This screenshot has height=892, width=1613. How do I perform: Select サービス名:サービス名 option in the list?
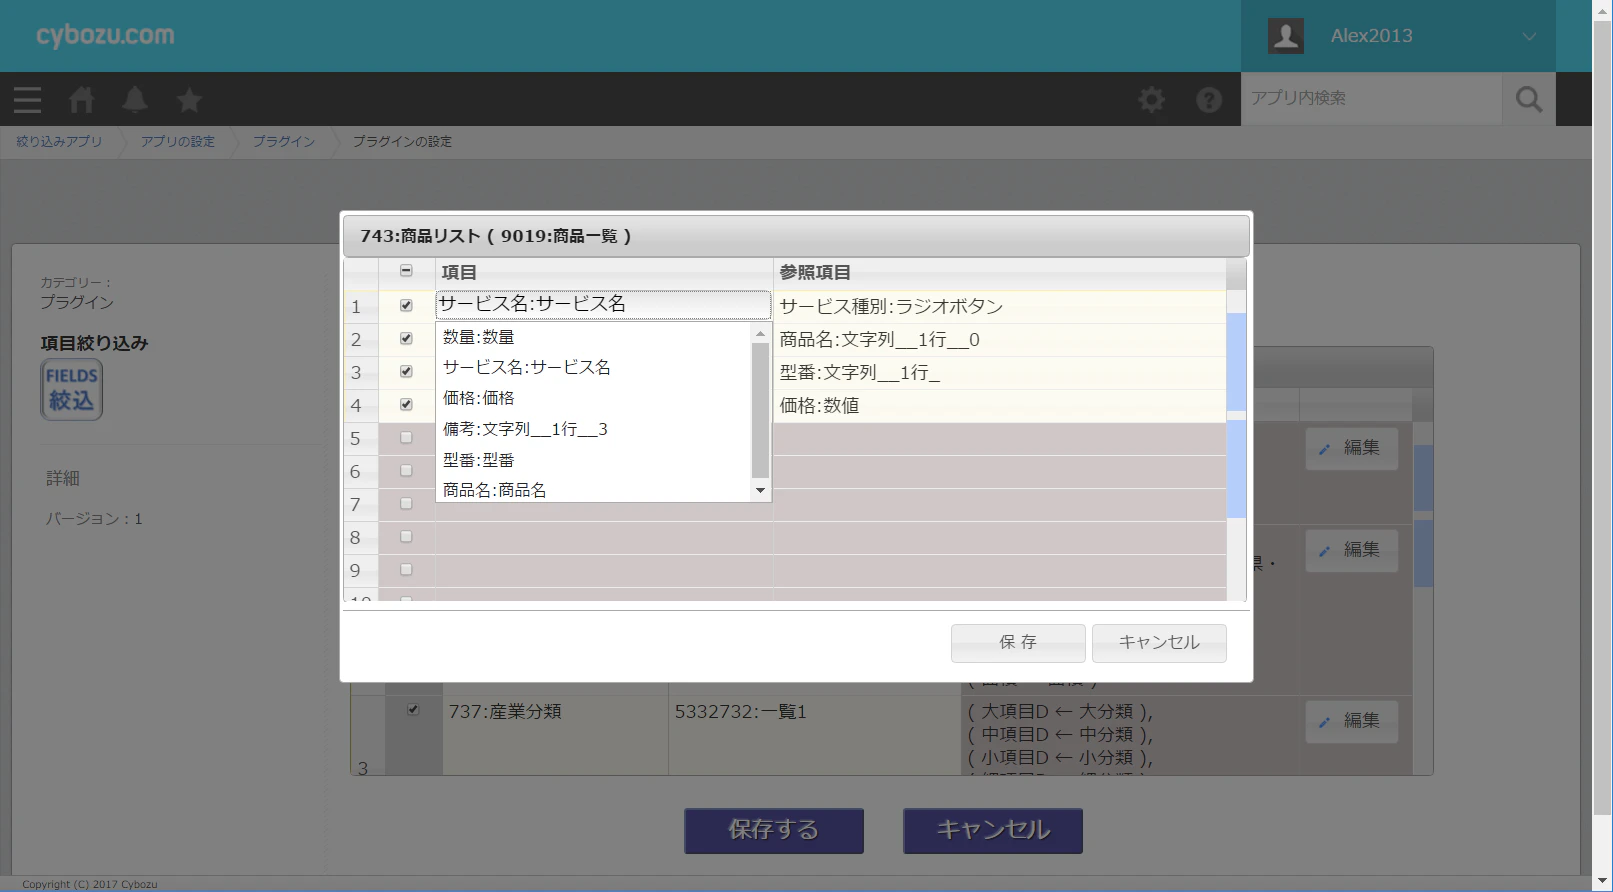click(x=594, y=367)
